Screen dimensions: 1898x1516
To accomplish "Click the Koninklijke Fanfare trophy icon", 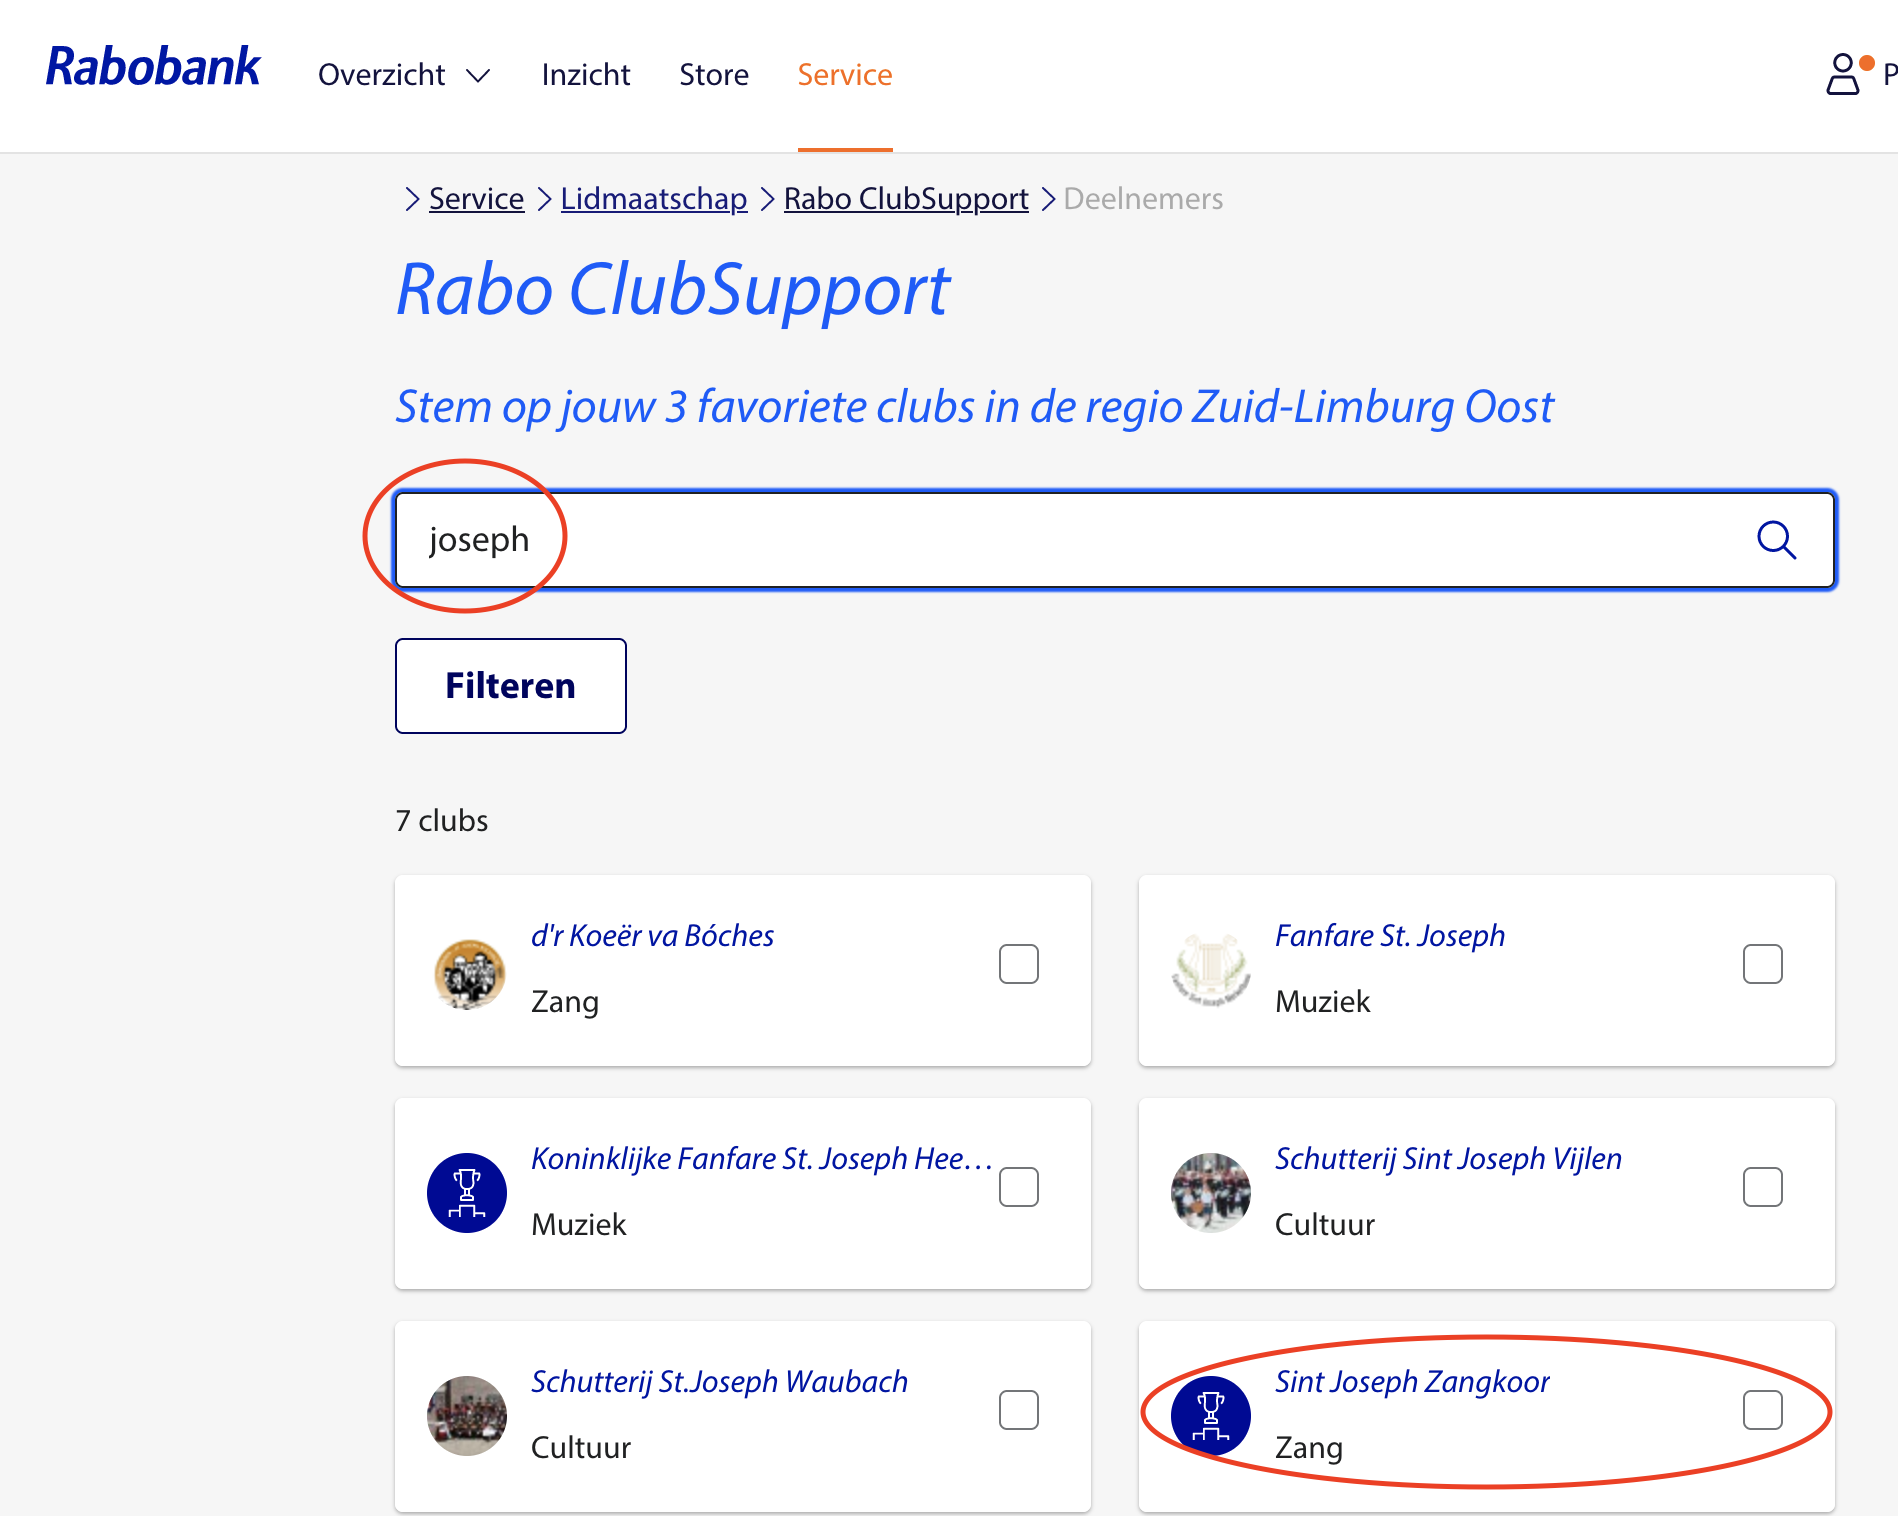I will [467, 1193].
